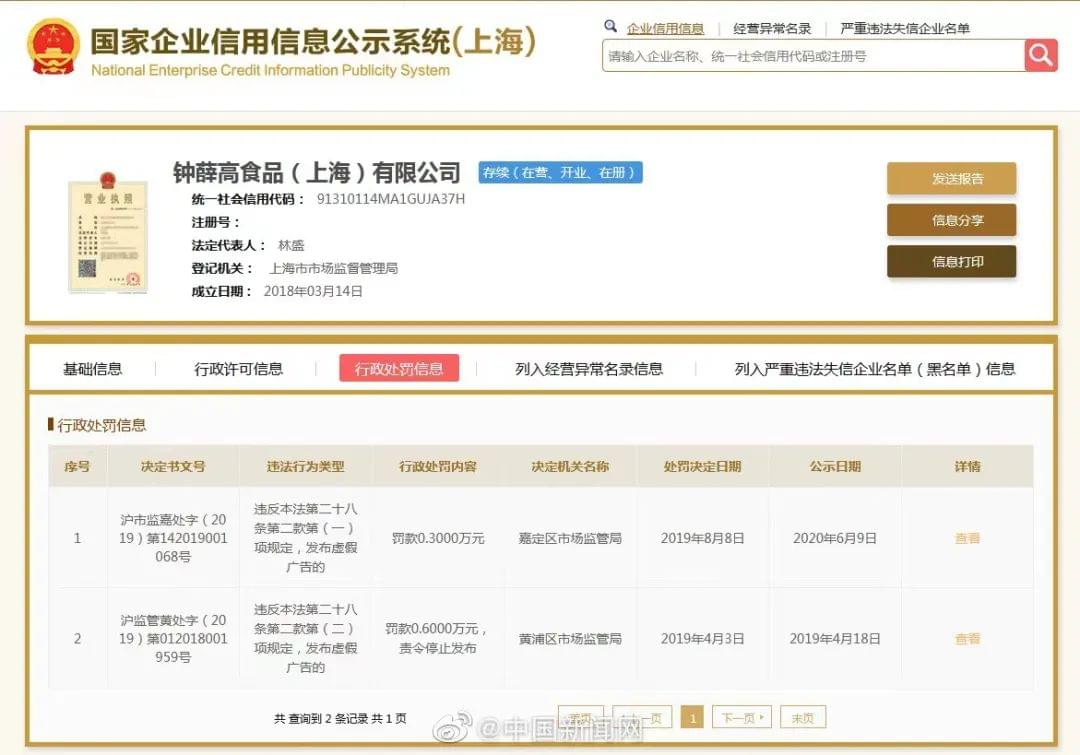Switch to the 行政许可信息 tab
Image resolution: width=1080 pixels, height=755 pixels.
point(238,369)
